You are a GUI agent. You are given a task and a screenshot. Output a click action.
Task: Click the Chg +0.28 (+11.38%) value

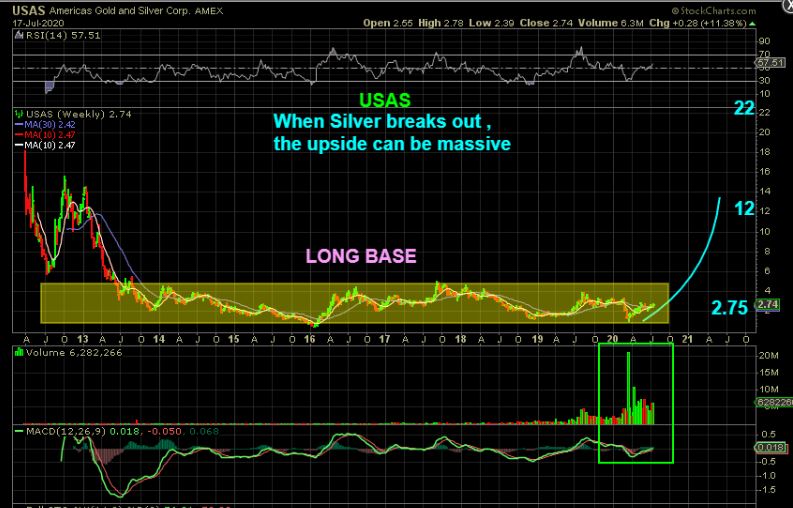pyautogui.click(x=698, y=23)
